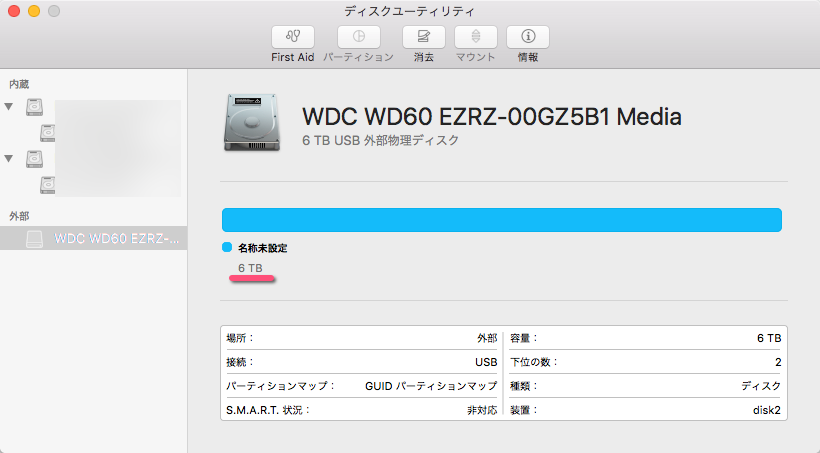The height and width of the screenshot is (453, 820).
Task: Click the blue partition usage bar
Action: point(502,220)
